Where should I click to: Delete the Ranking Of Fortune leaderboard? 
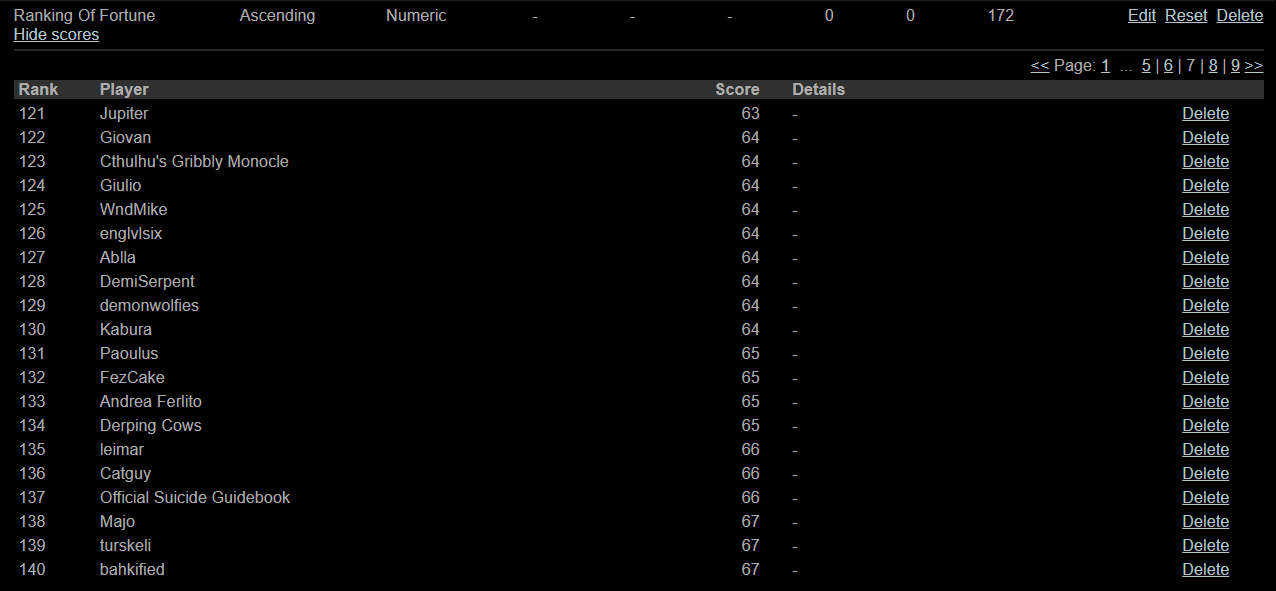click(1240, 16)
